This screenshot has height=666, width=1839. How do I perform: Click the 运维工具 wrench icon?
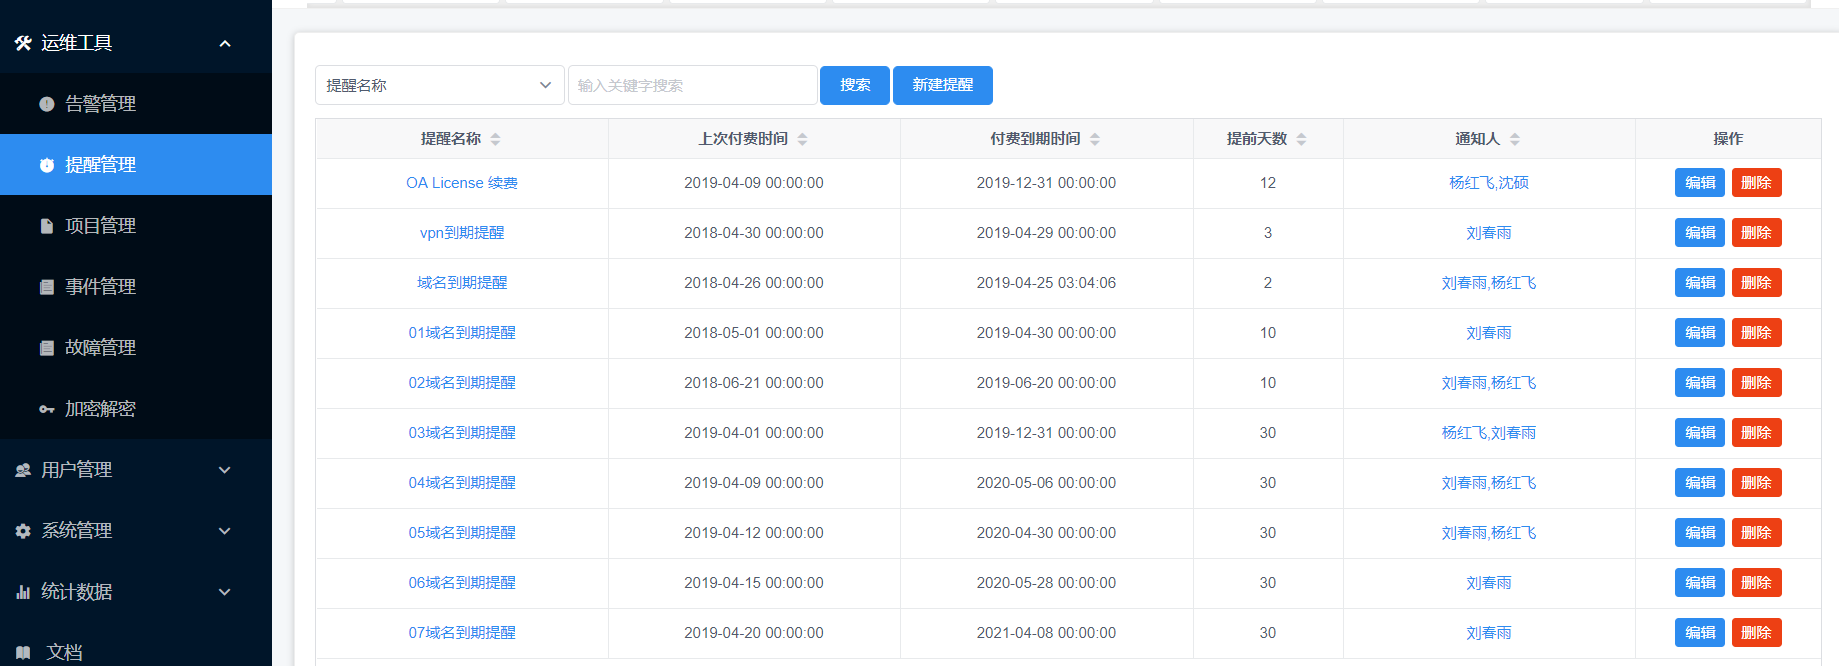point(23,43)
